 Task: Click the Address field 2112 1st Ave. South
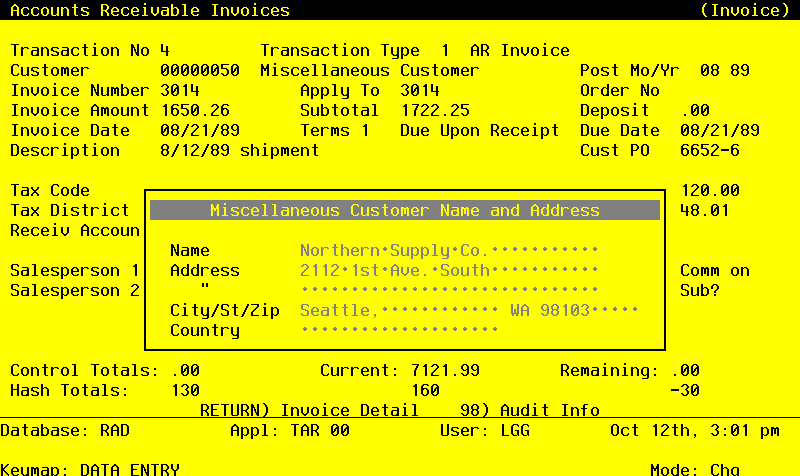pos(449,270)
